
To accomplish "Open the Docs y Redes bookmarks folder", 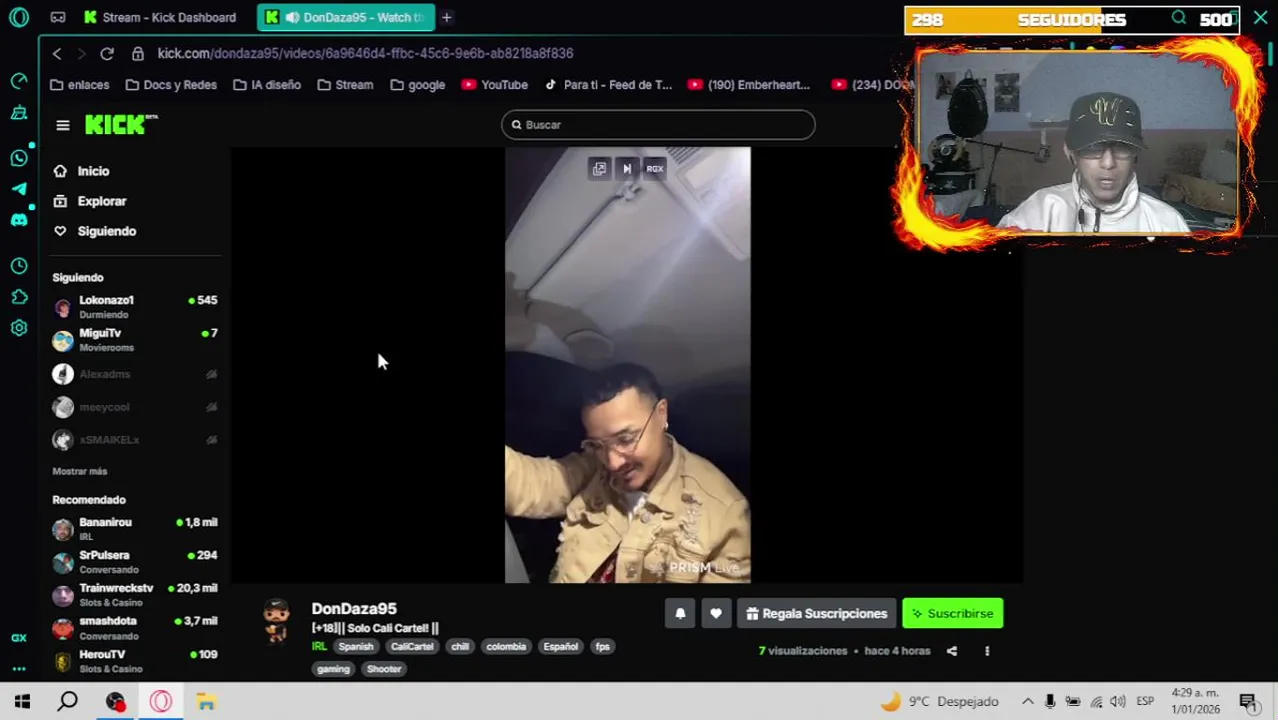I will point(170,85).
